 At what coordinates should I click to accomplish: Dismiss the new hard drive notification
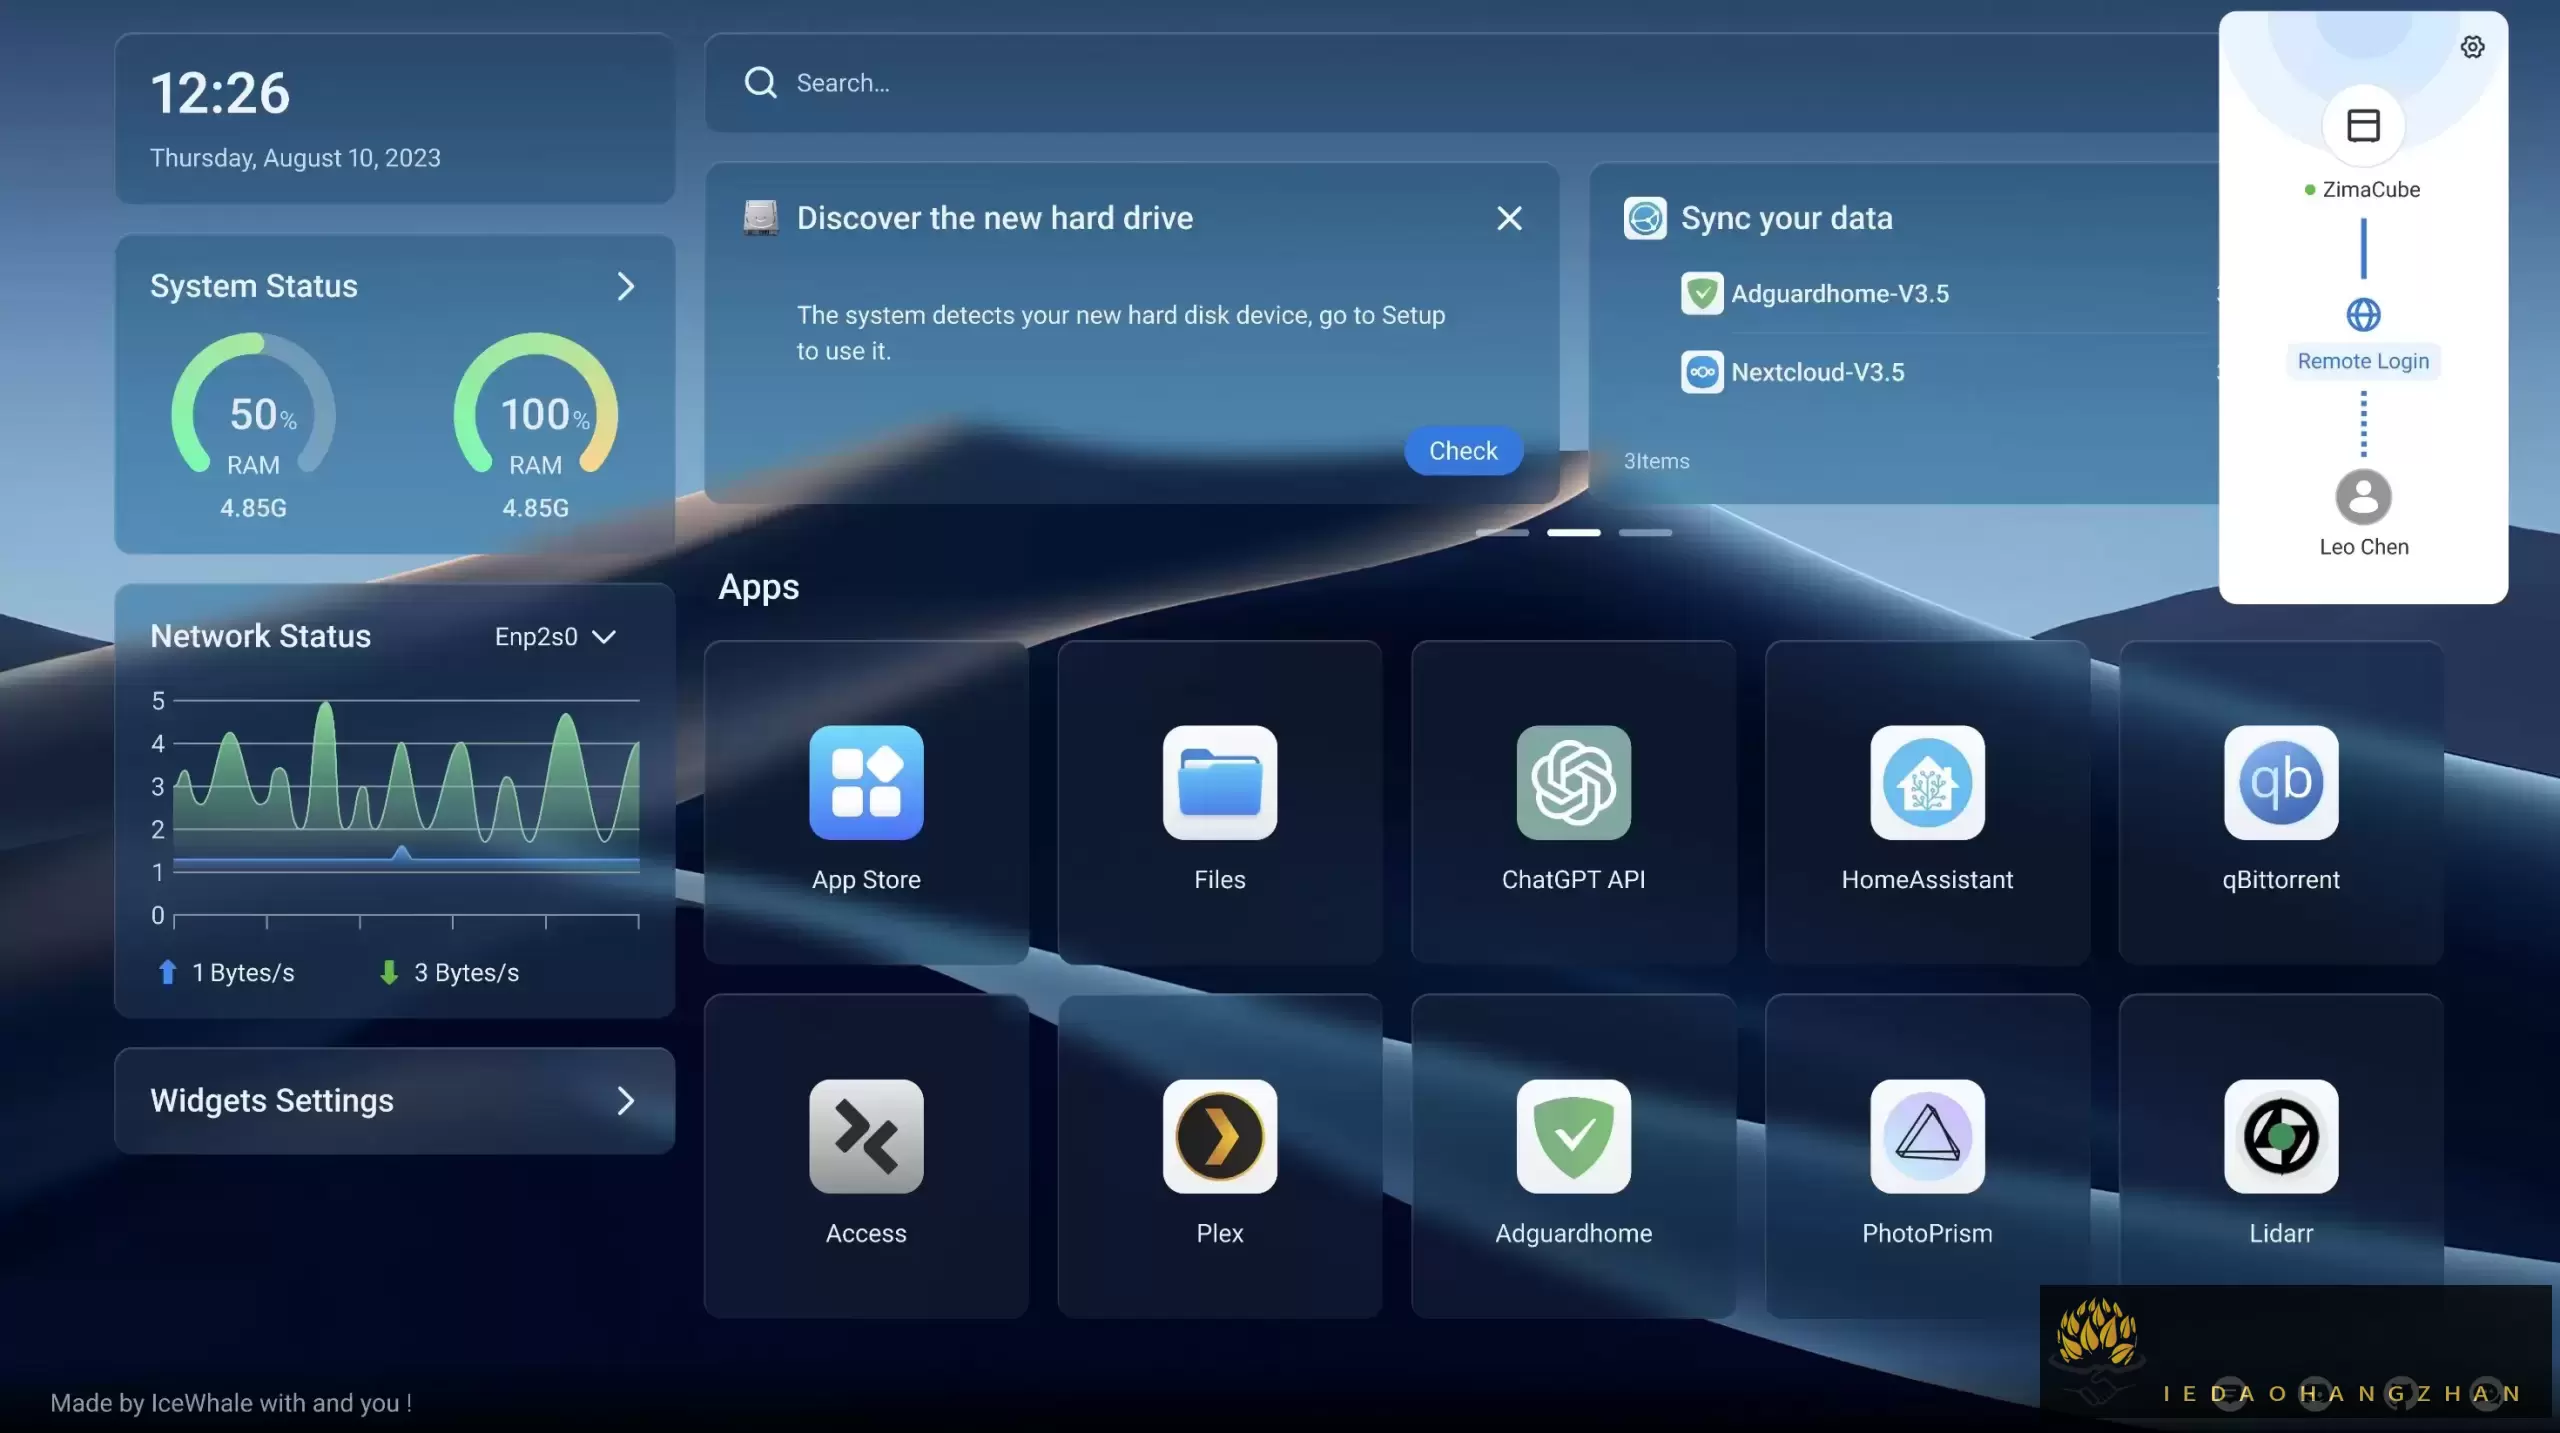[1509, 218]
